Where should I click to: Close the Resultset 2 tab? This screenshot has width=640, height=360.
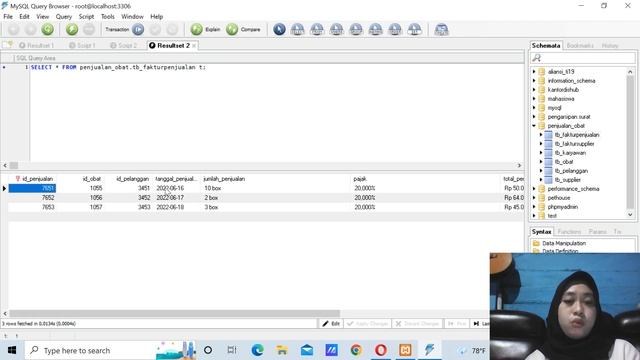coord(194,46)
